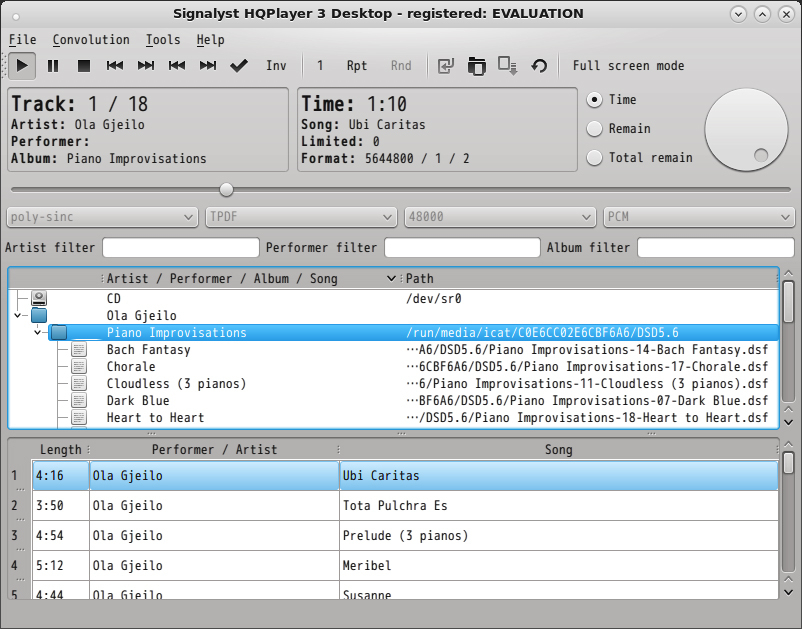Click the circular refresh arrow toolbar icon
Viewport: 802px width, 629px height.
539,66
